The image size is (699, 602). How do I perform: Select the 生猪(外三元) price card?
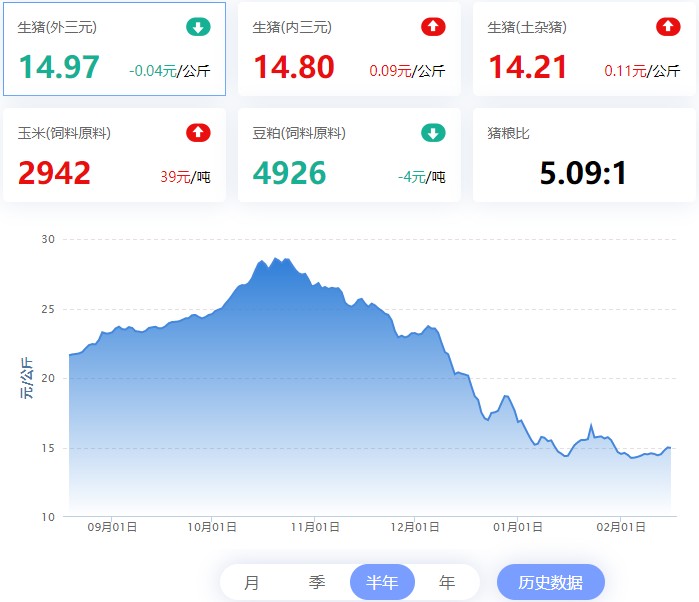pos(115,49)
